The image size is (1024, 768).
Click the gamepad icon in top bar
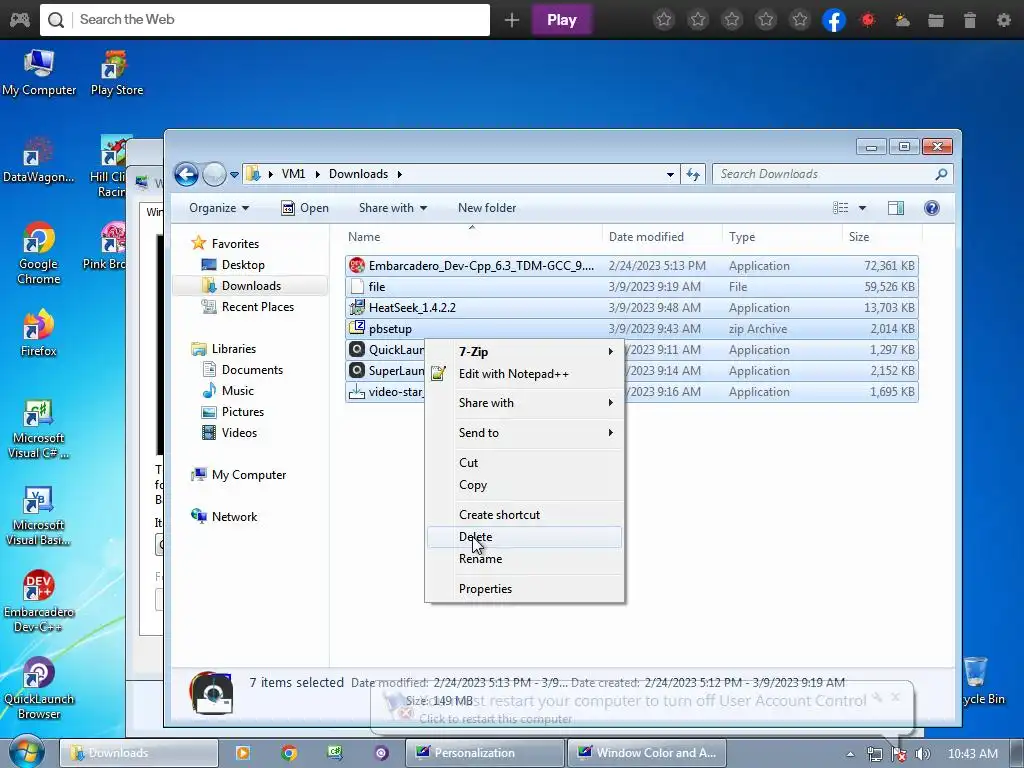pyautogui.click(x=20, y=20)
